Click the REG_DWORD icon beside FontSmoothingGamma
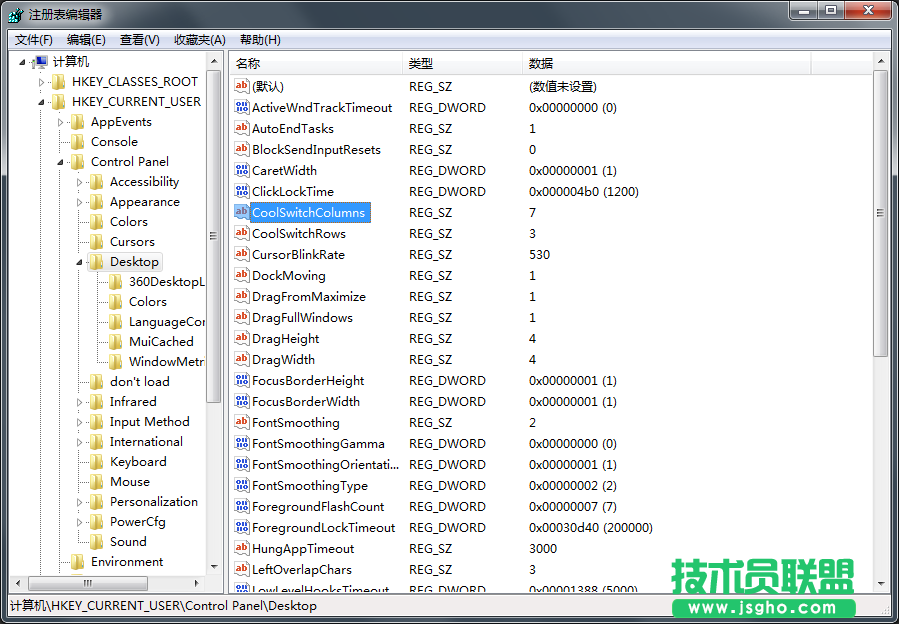 (240, 443)
